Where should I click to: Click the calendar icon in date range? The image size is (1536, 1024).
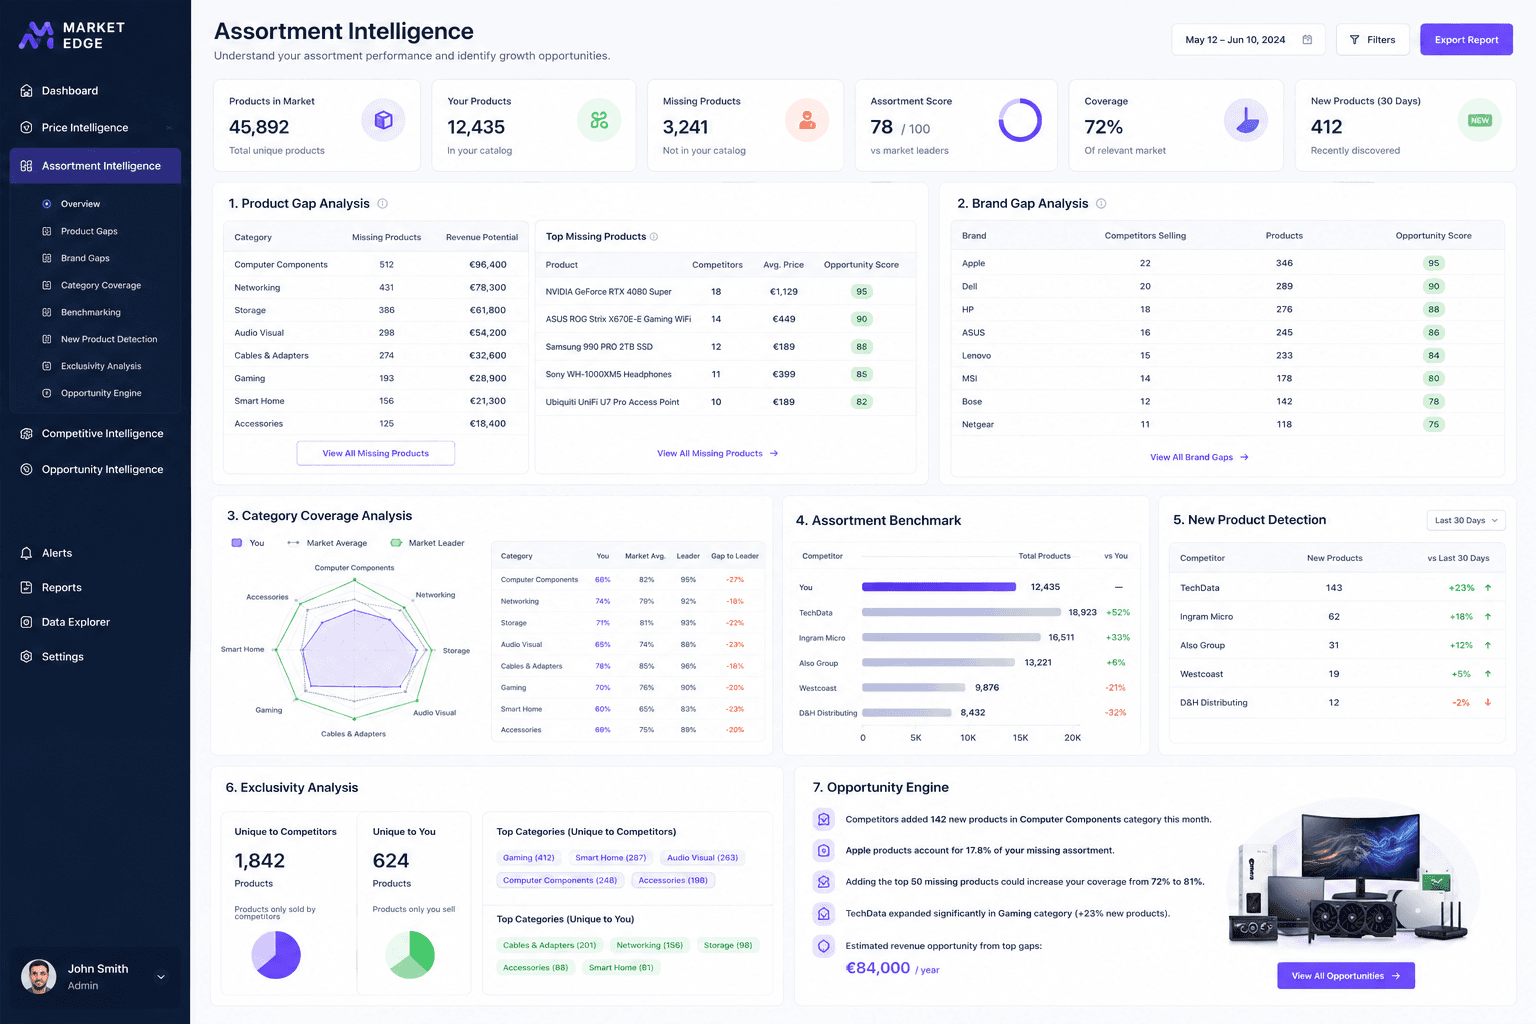point(1307,40)
